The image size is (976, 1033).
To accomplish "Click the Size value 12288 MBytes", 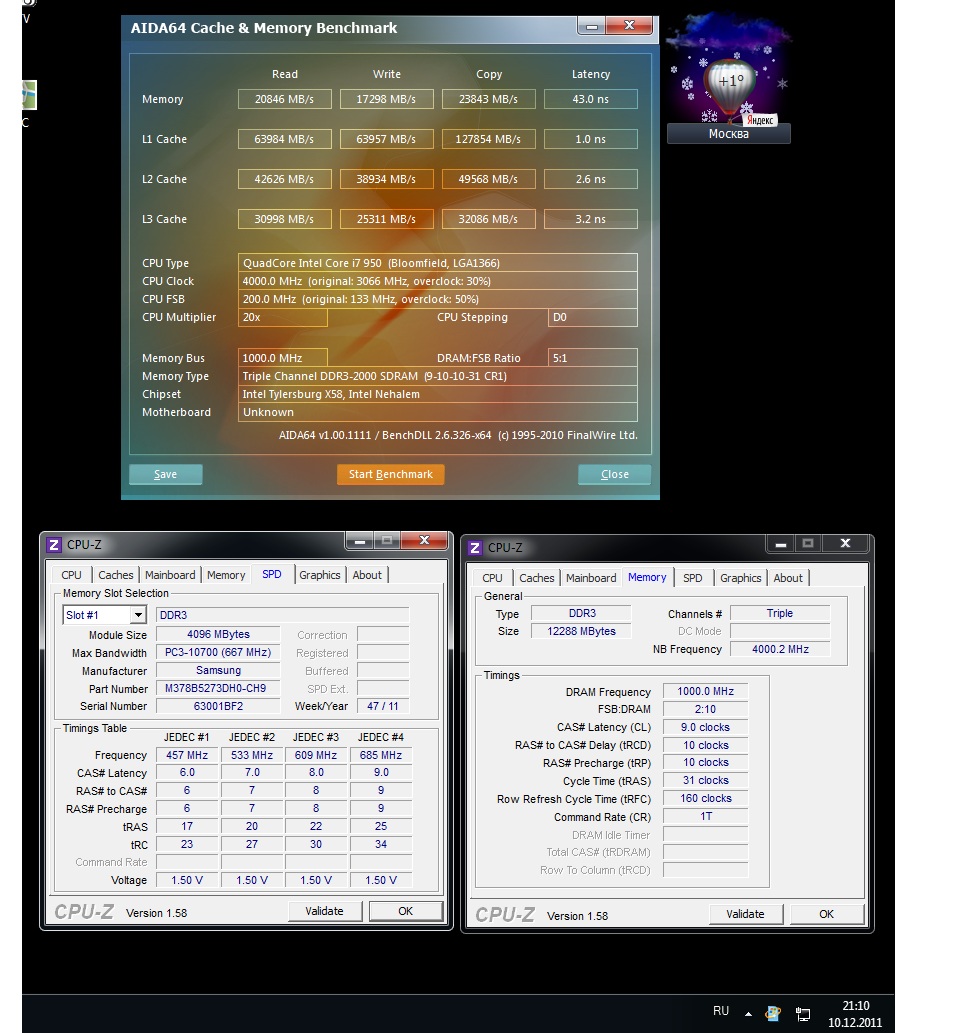I will coord(581,631).
